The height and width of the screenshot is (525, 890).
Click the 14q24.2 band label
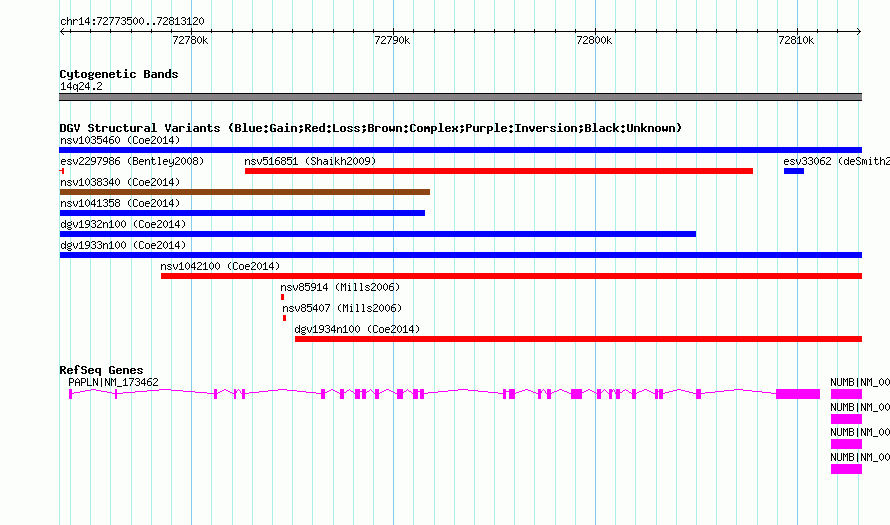coord(81,86)
